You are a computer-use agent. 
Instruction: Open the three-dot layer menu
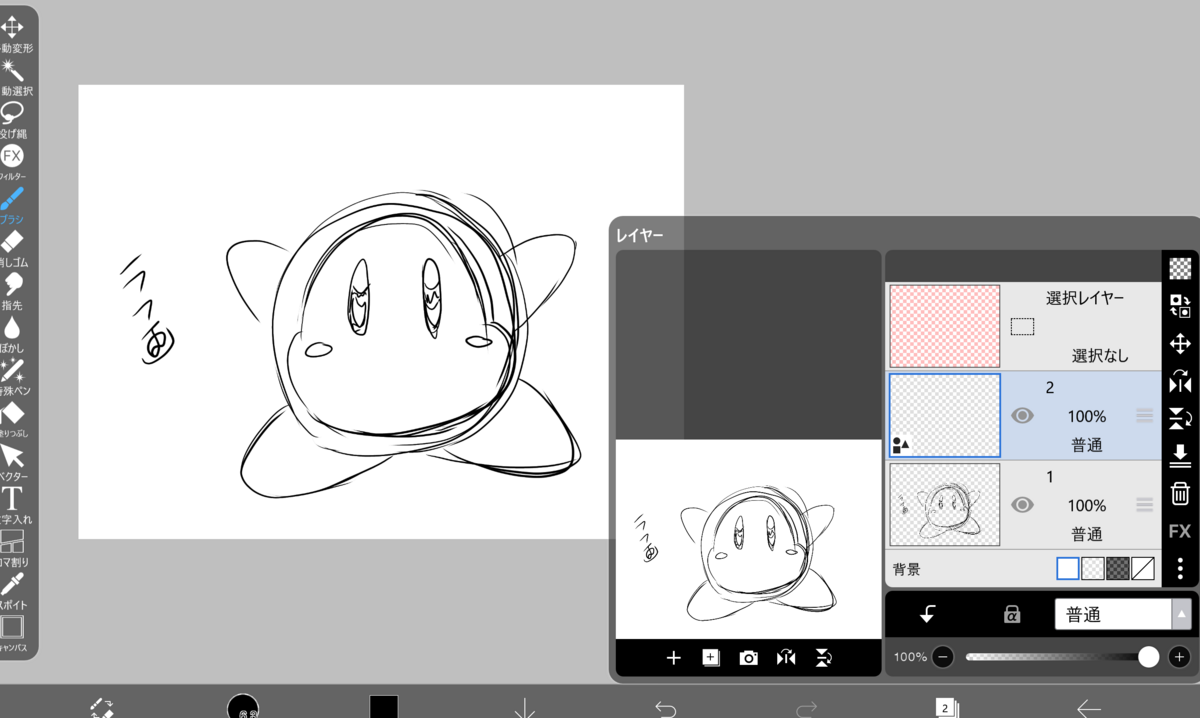tap(1180, 568)
